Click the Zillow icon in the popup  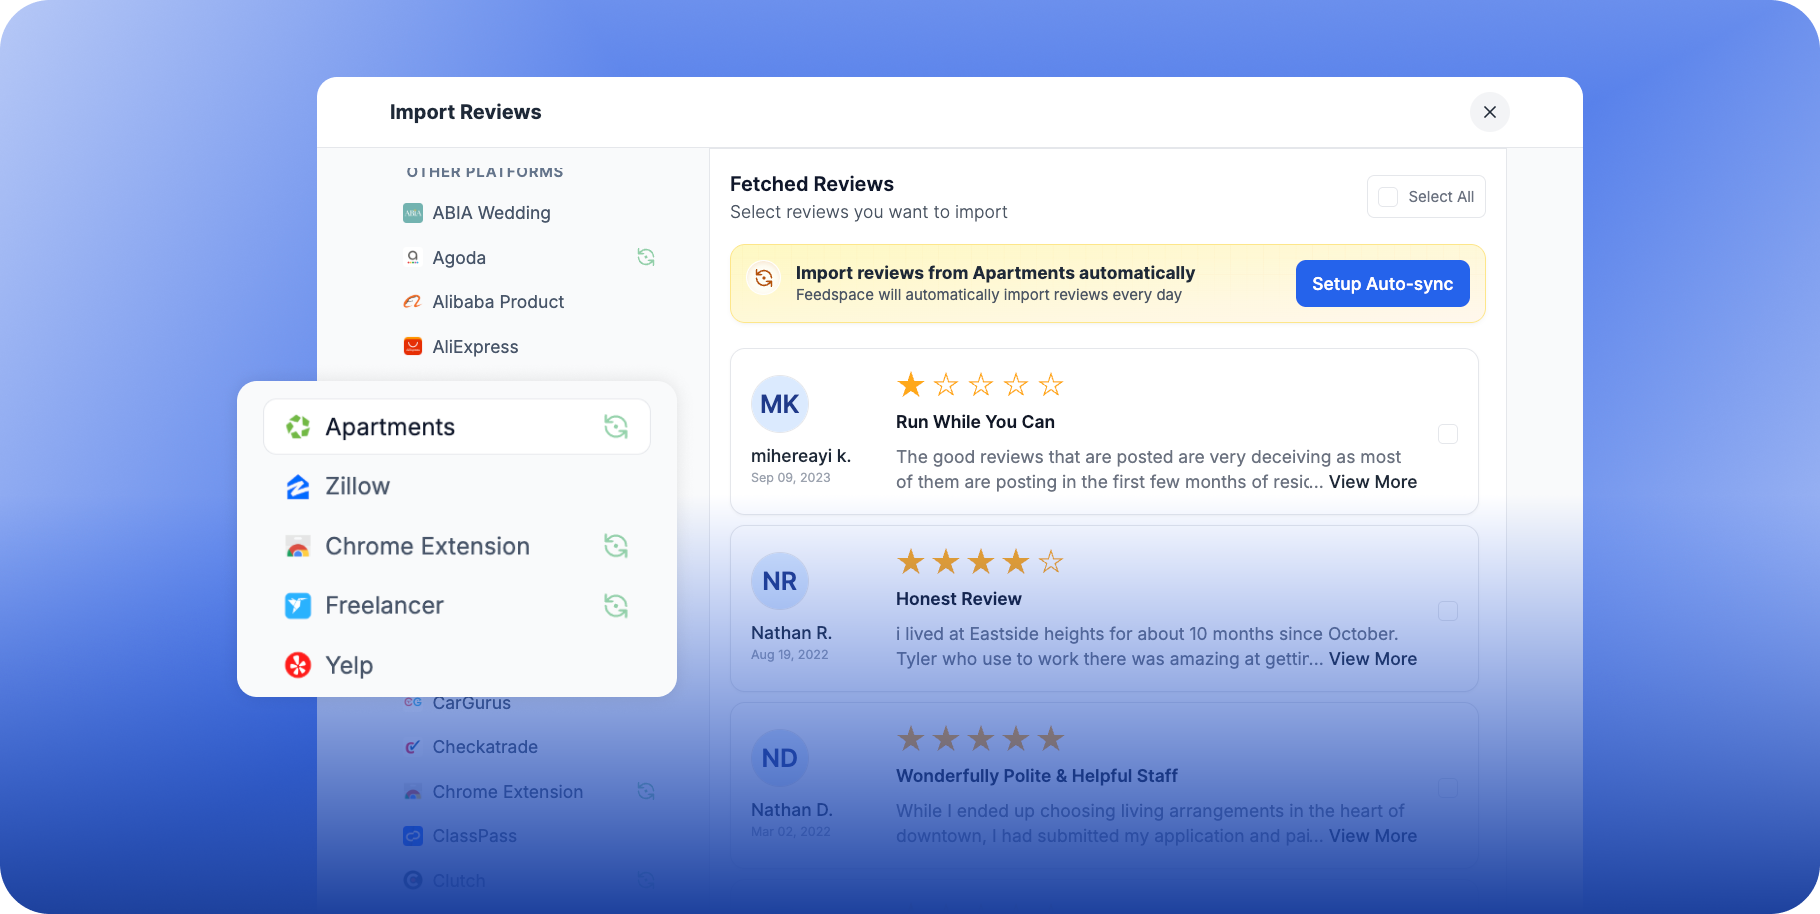click(x=298, y=486)
